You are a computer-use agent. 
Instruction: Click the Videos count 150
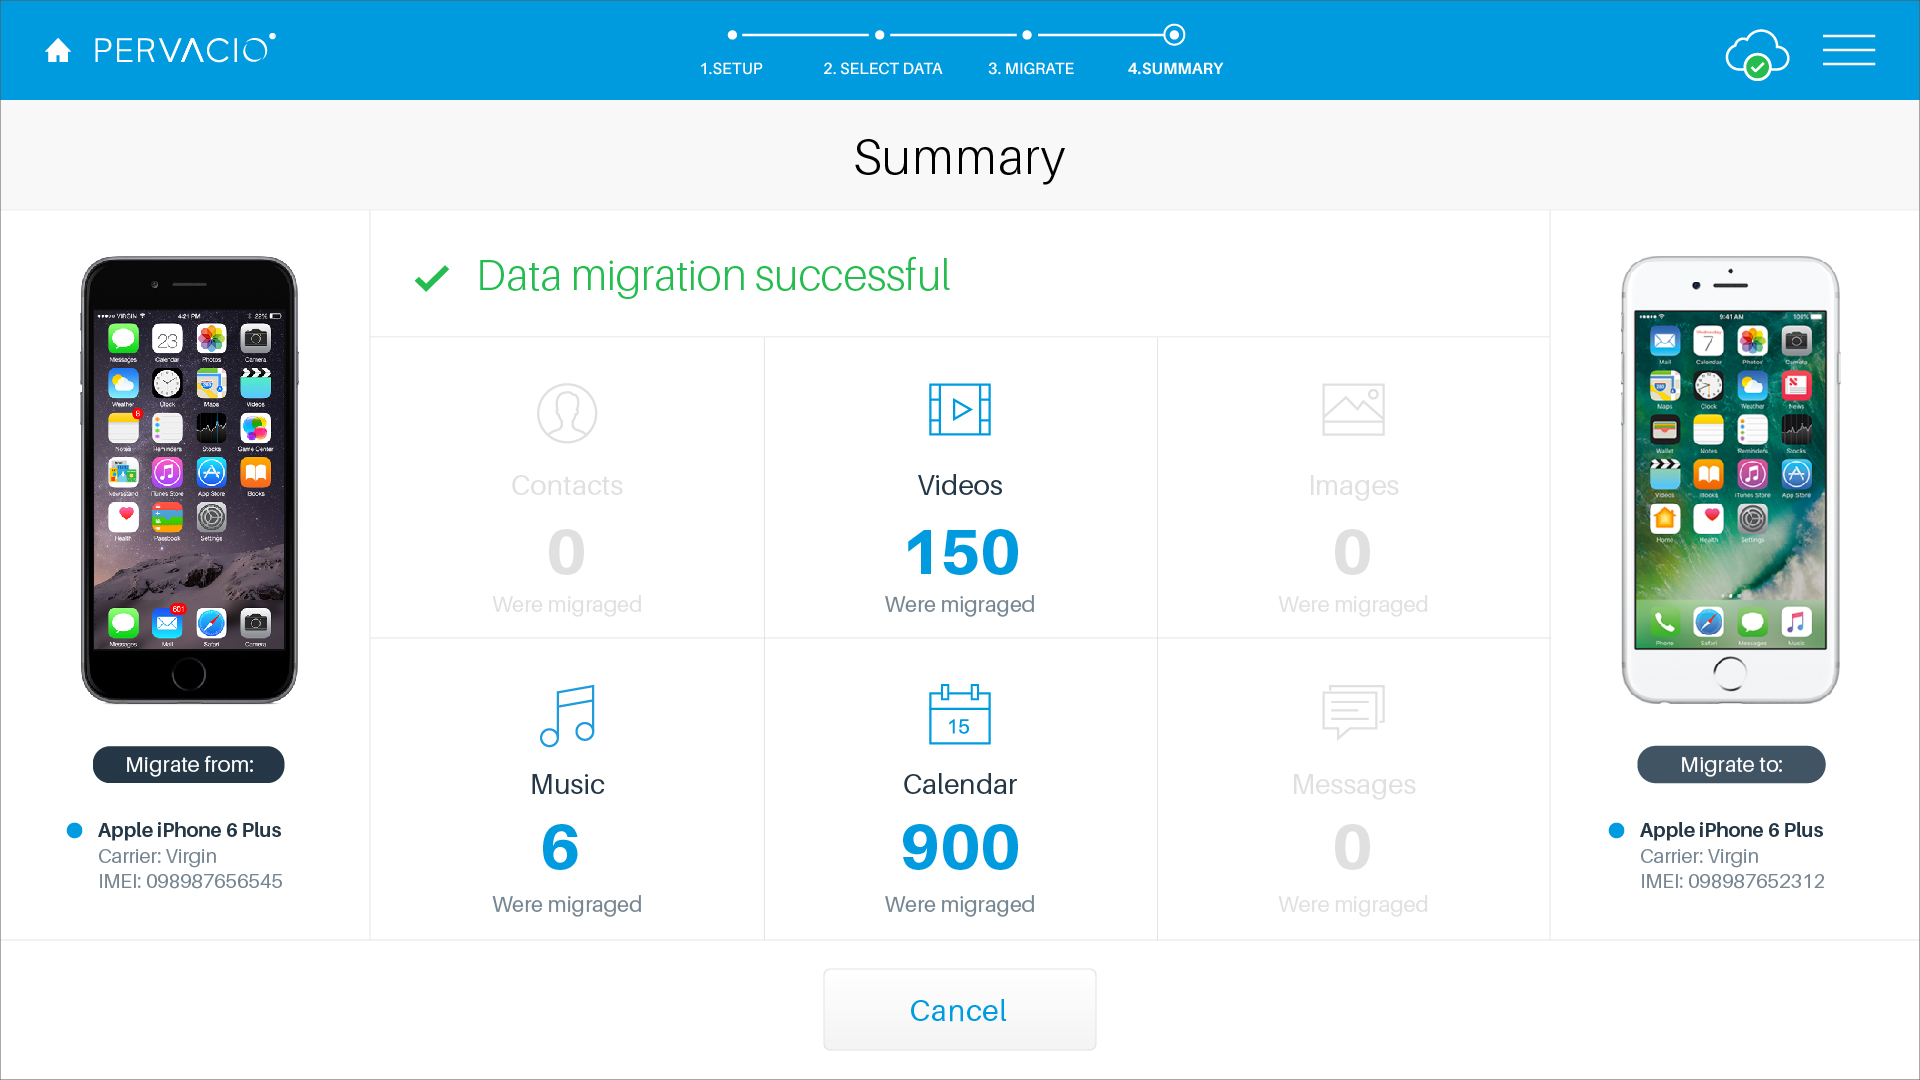(962, 553)
